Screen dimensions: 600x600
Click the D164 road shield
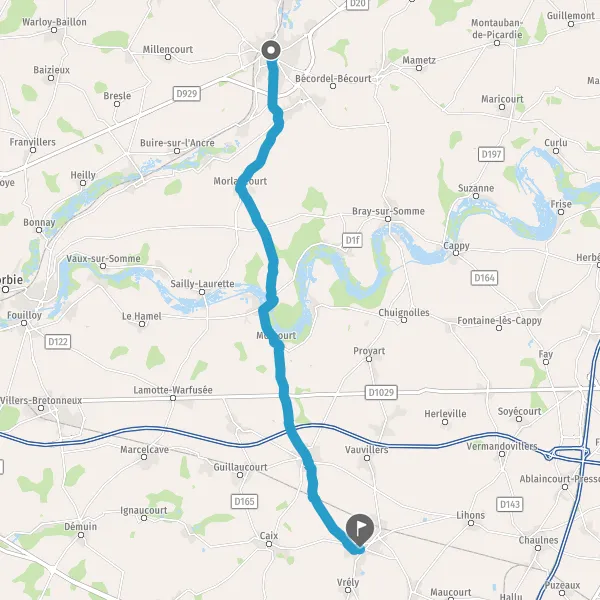point(484,278)
